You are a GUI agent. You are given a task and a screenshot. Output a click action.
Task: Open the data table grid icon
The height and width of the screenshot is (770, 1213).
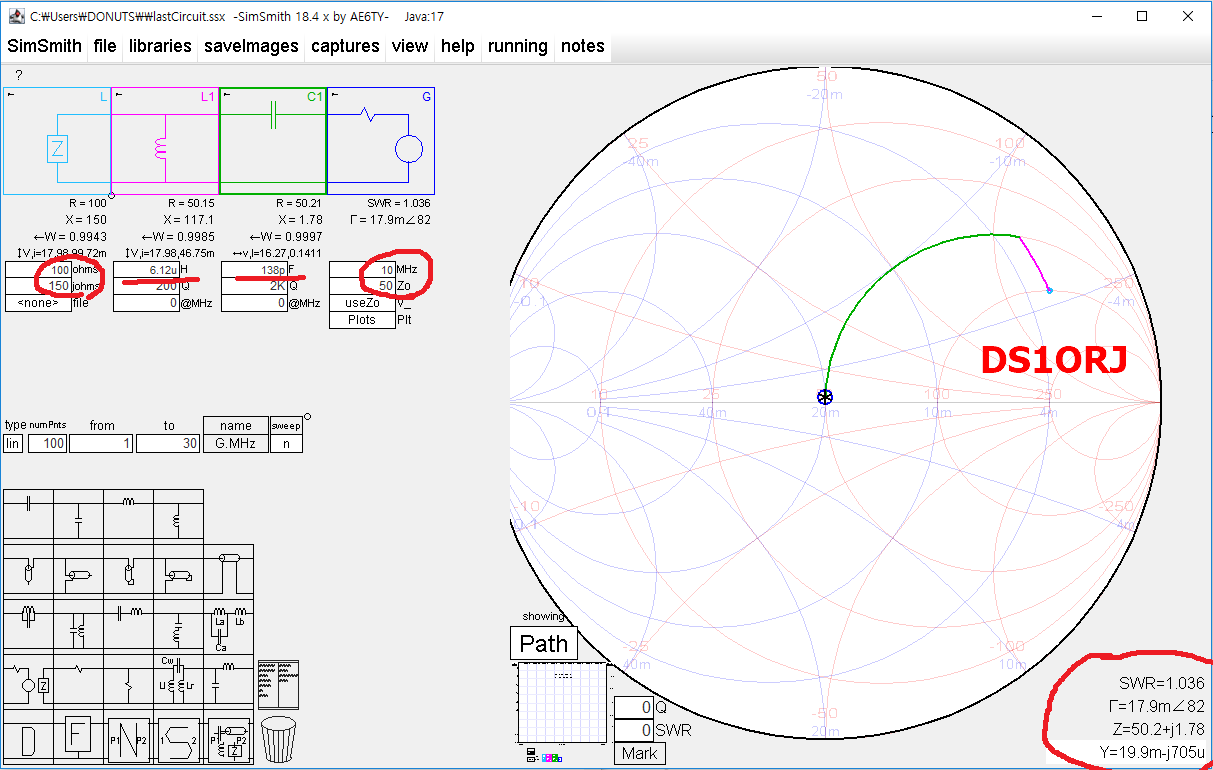click(278, 684)
